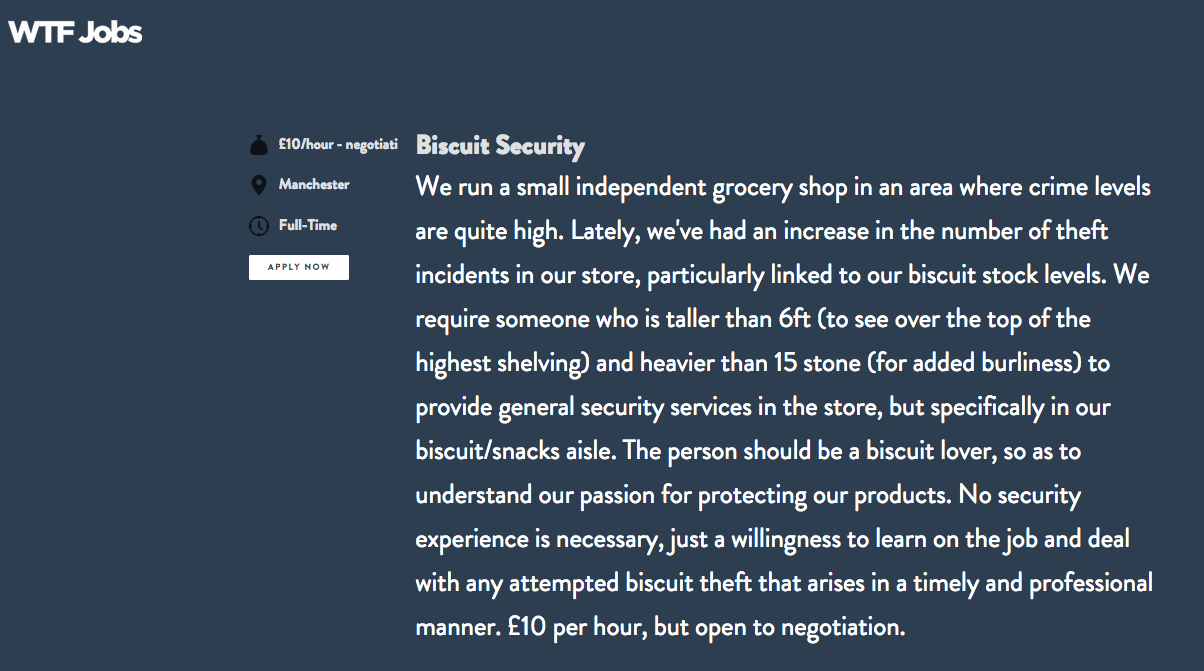The width and height of the screenshot is (1204, 671).
Task: Click the line 'experience is necessary, just a willingness'
Action: (x=773, y=539)
